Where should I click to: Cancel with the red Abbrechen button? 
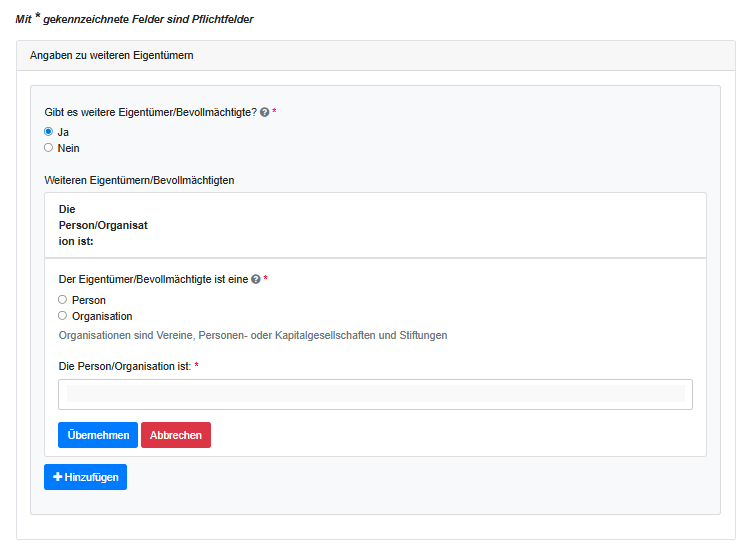(x=176, y=435)
